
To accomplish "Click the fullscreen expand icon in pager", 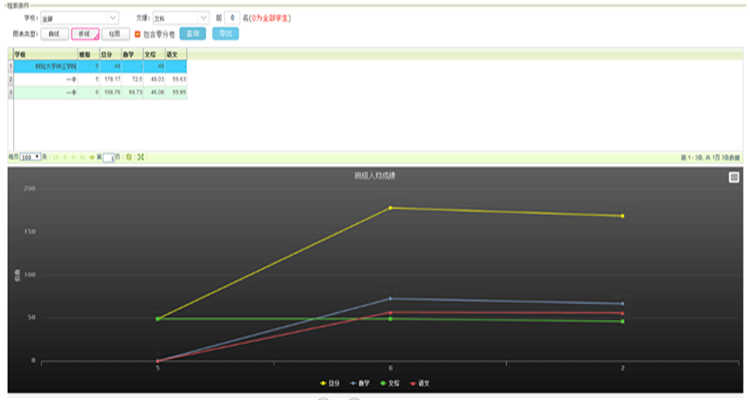I will tap(141, 157).
